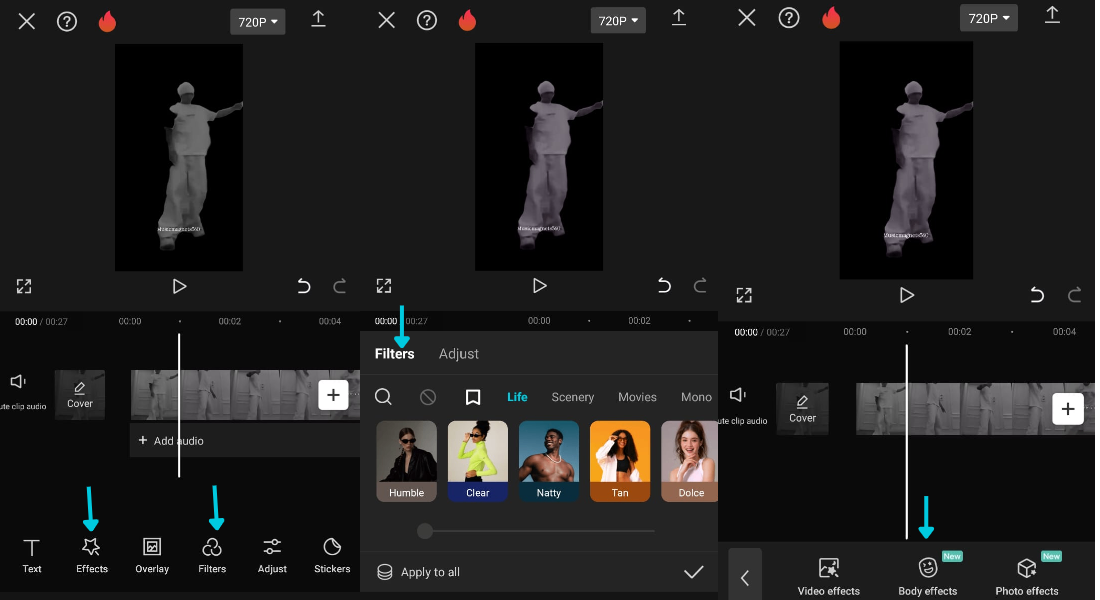Switch to the Adjust tab in filter panel
This screenshot has height=600, width=1100.
point(459,354)
